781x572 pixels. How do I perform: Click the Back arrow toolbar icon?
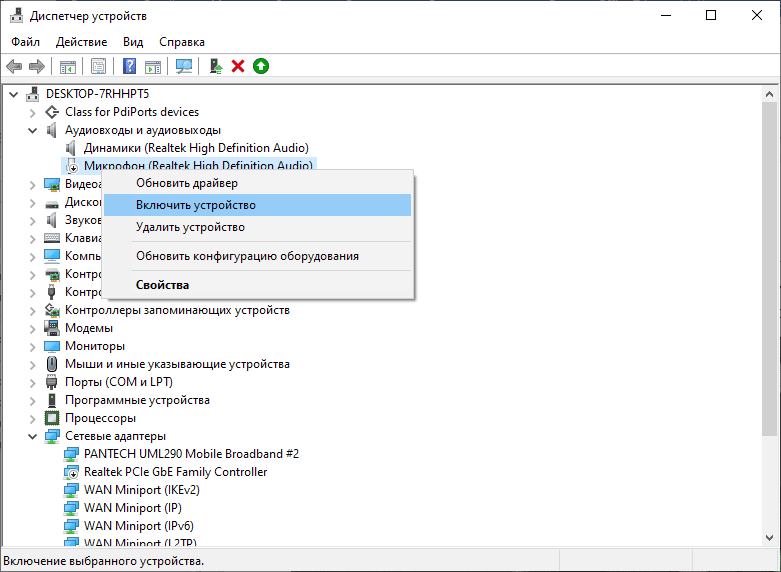coord(14,66)
